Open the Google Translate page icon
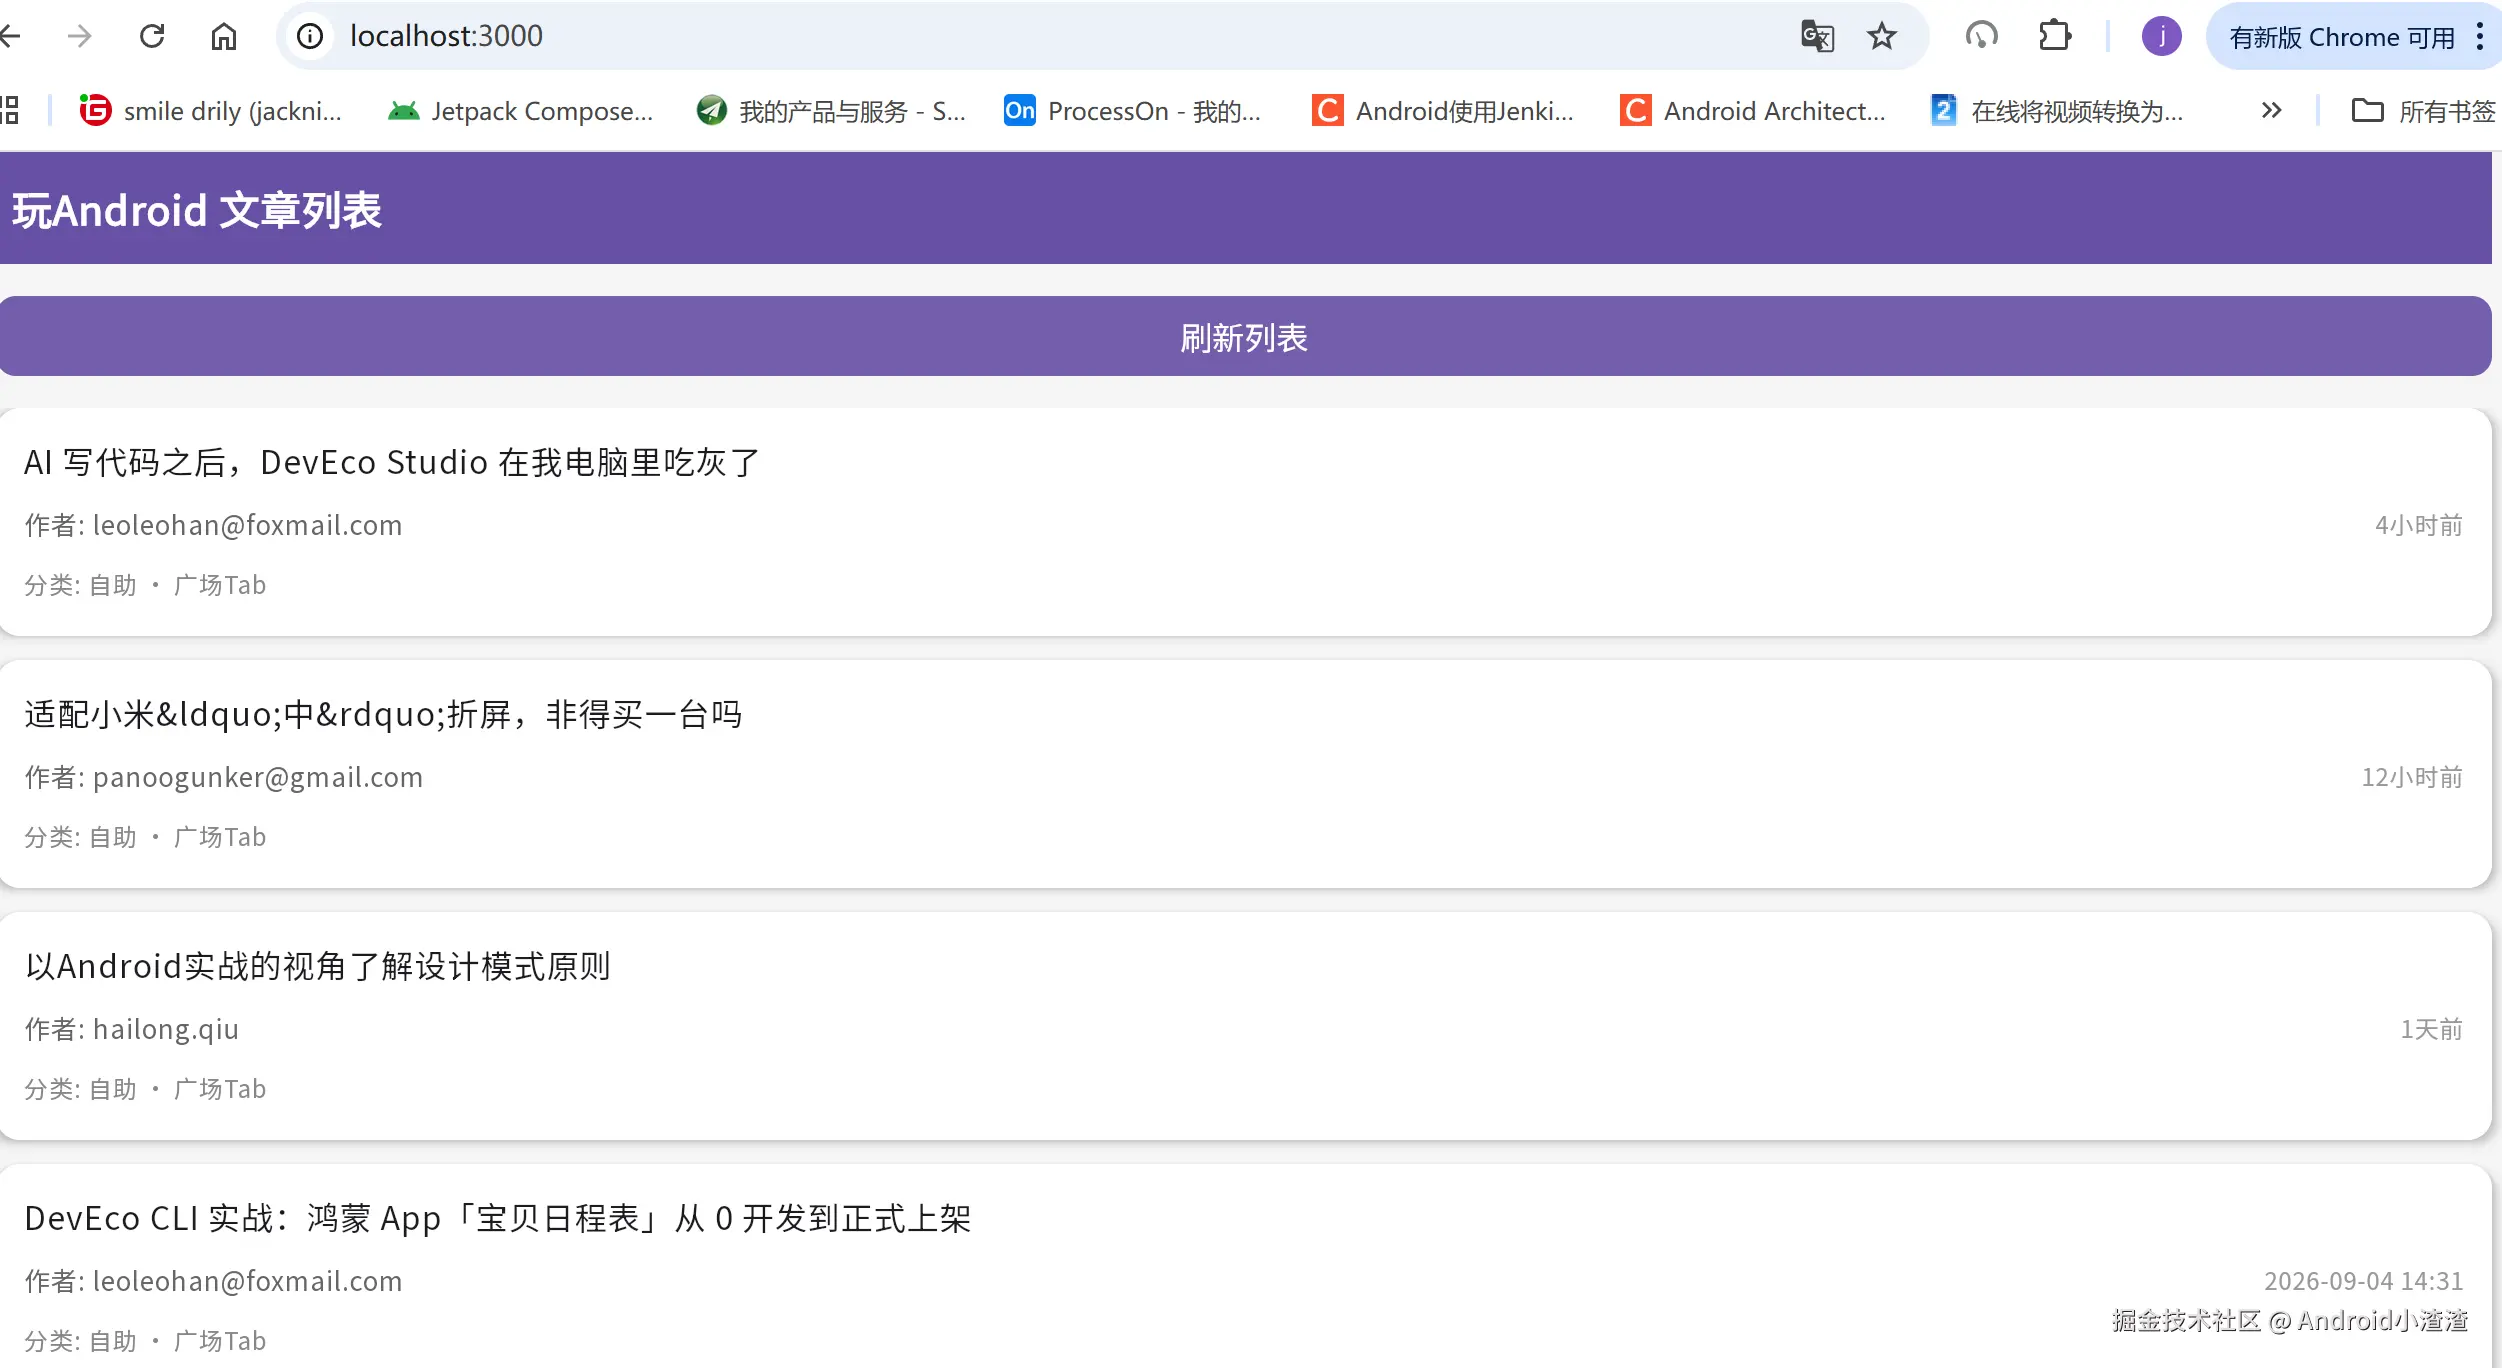 (x=1817, y=37)
